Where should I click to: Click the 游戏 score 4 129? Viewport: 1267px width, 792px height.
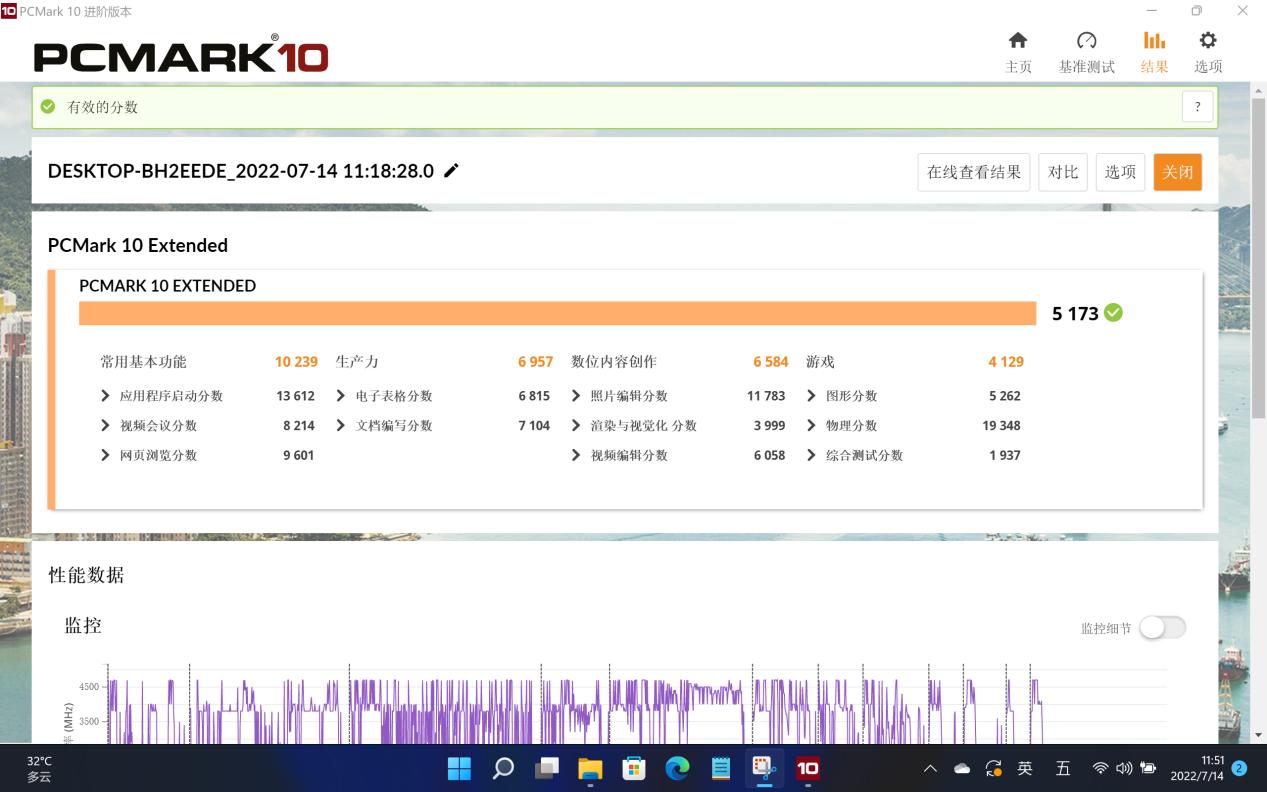(x=1006, y=362)
